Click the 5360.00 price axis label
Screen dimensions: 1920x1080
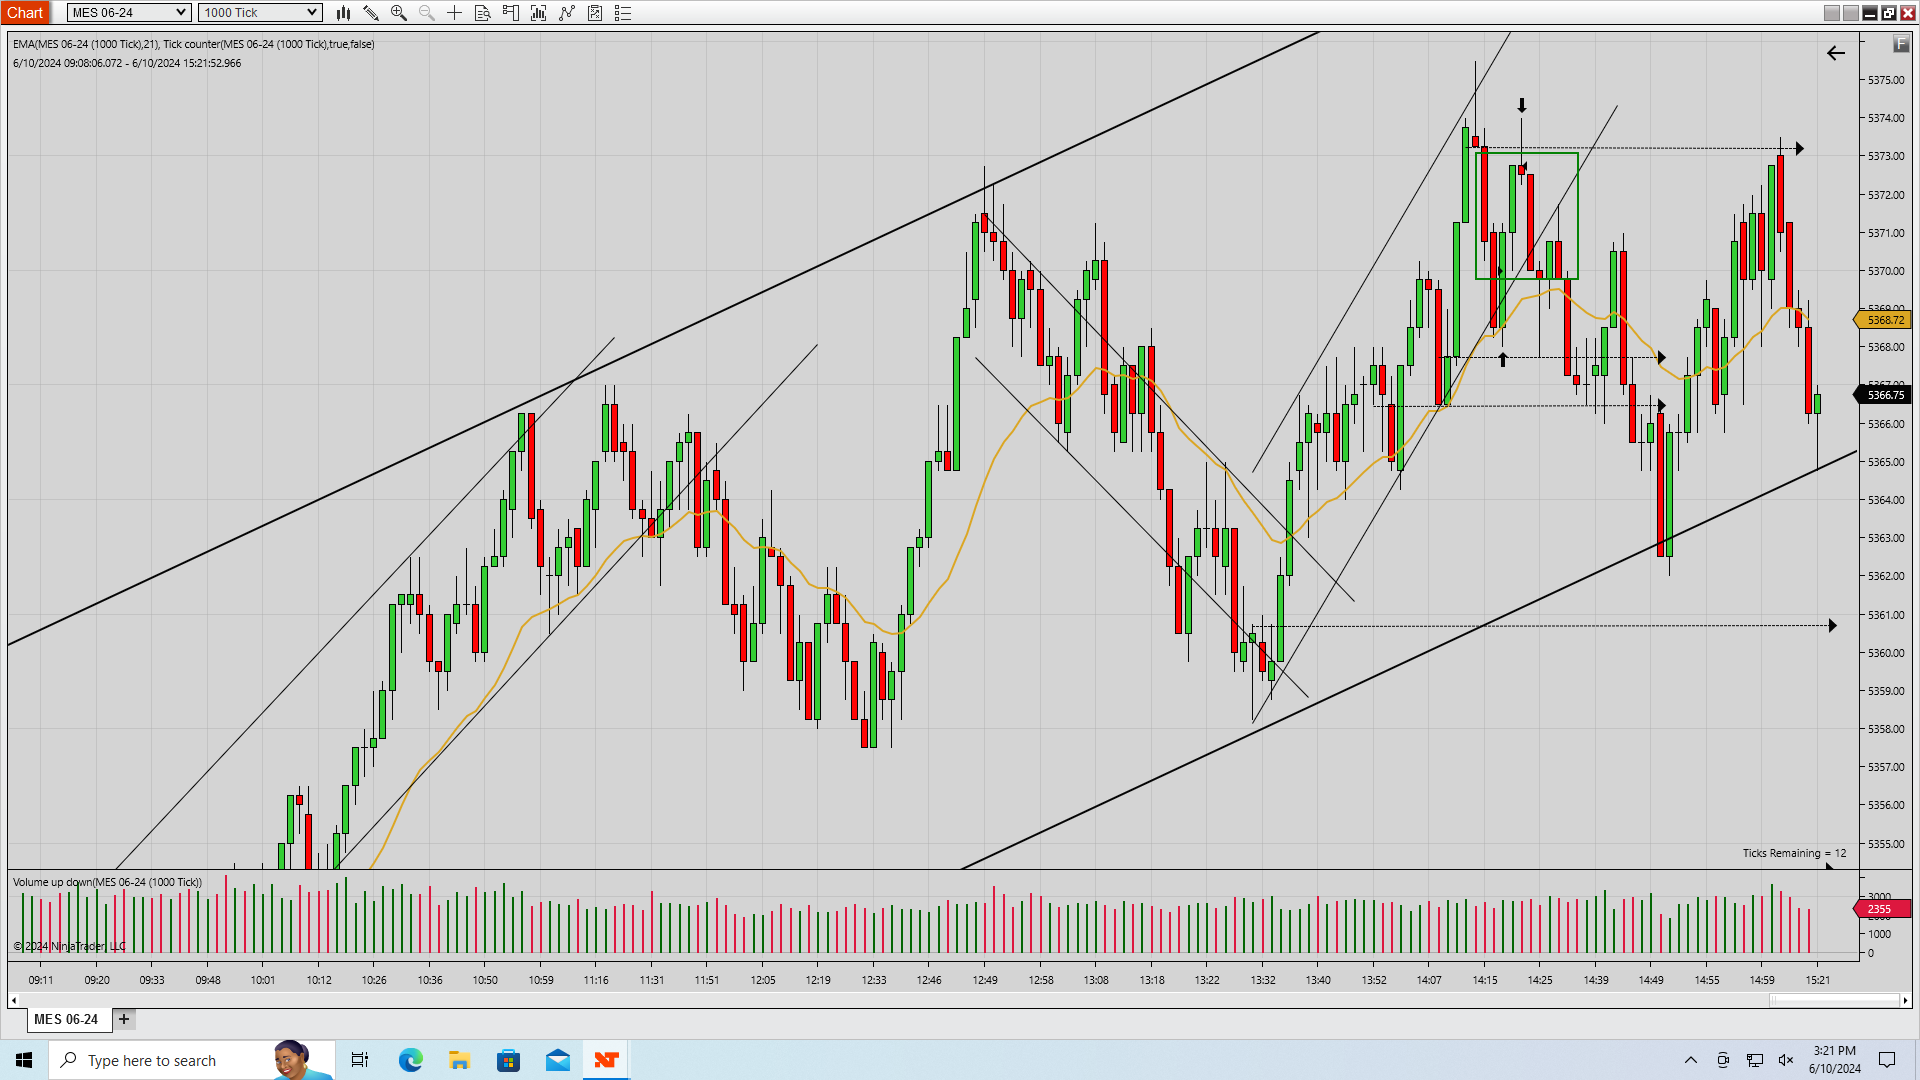(1886, 653)
